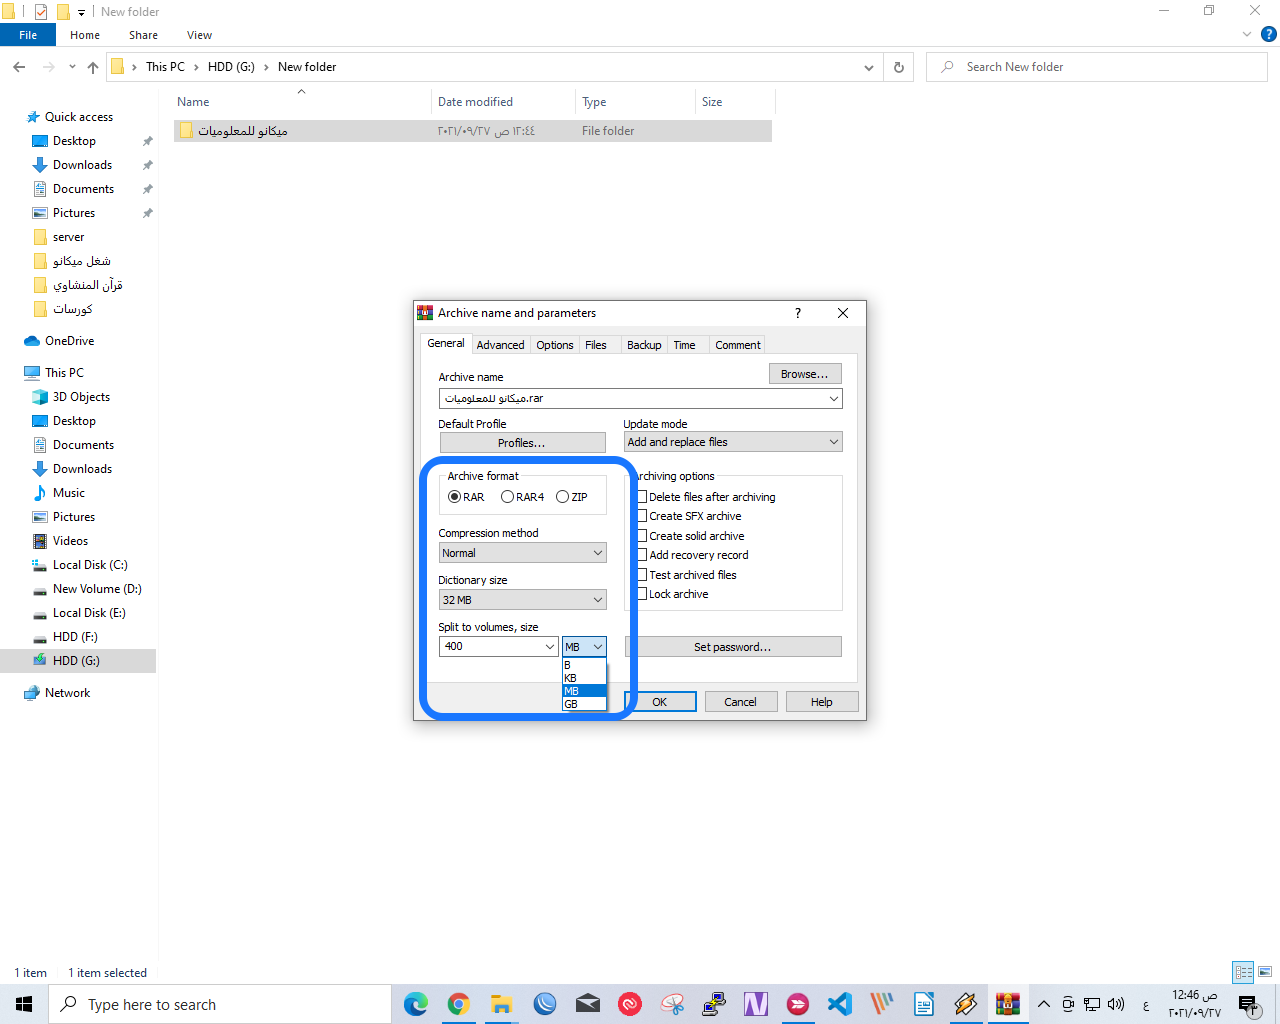The image size is (1280, 1024).
Task: Cancel the archive dialog
Action: coord(740,702)
